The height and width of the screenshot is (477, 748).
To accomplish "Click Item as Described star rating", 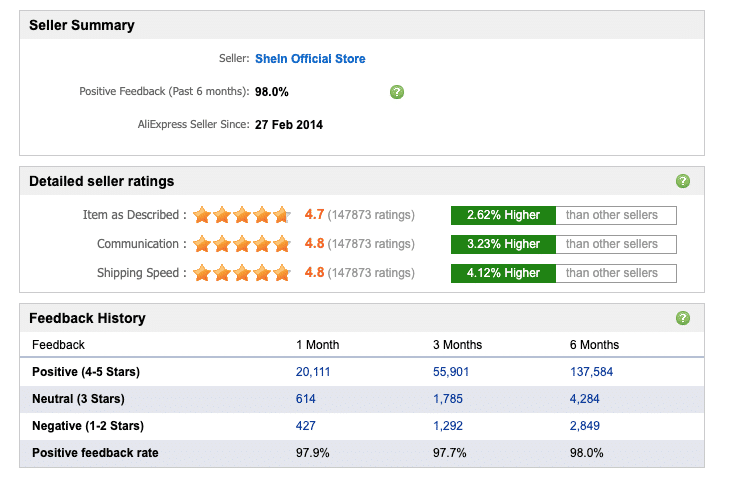I will [242, 215].
